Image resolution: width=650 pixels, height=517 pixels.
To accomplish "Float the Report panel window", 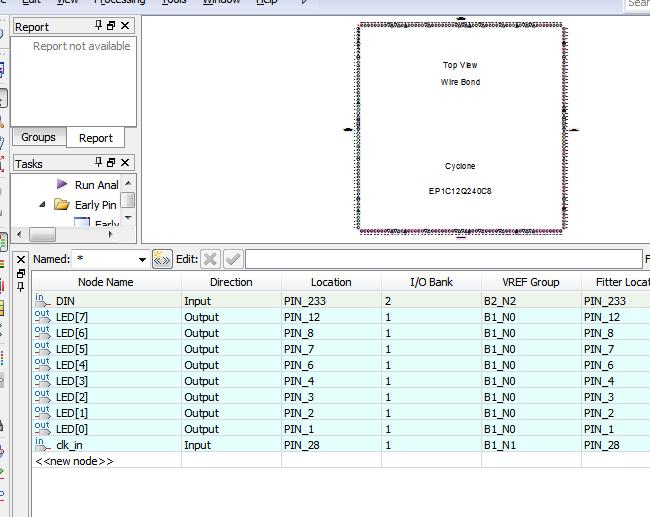I will coord(111,26).
